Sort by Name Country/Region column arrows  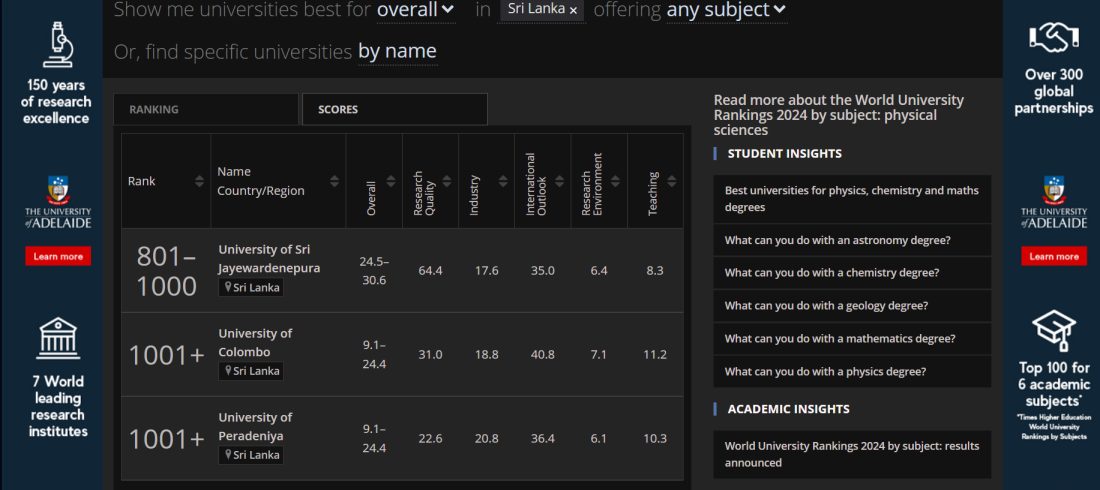(x=334, y=181)
